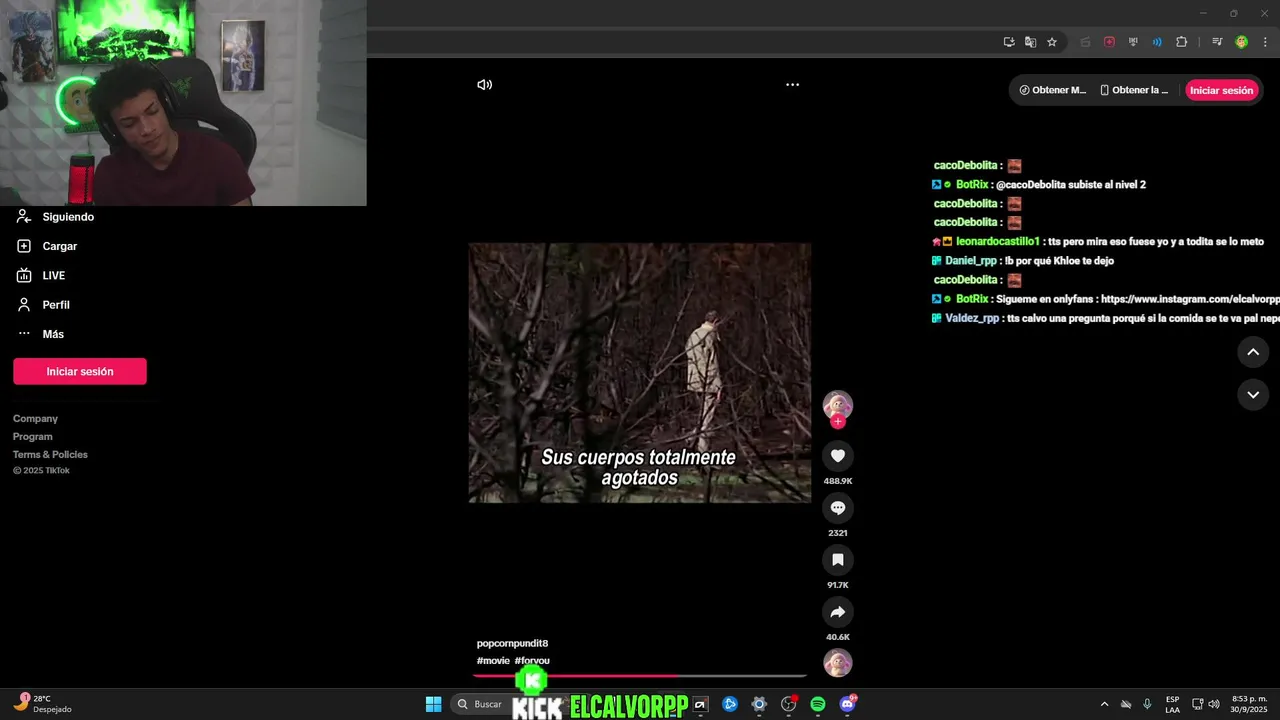Viewport: 1280px width, 720px height.
Task: Expand the Más sidebar entry
Action: click(40, 334)
